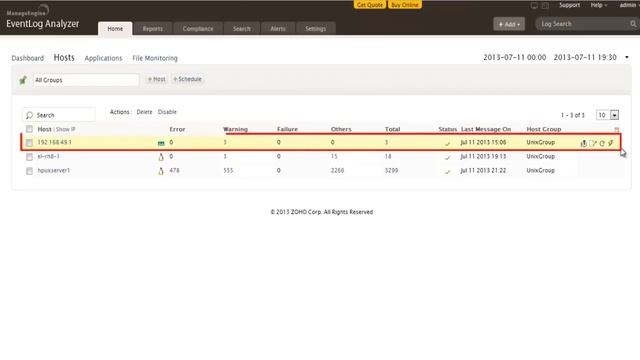This screenshot has width=640, height=360.
Task: Open host 192.168.49.1
Action: click(54, 142)
